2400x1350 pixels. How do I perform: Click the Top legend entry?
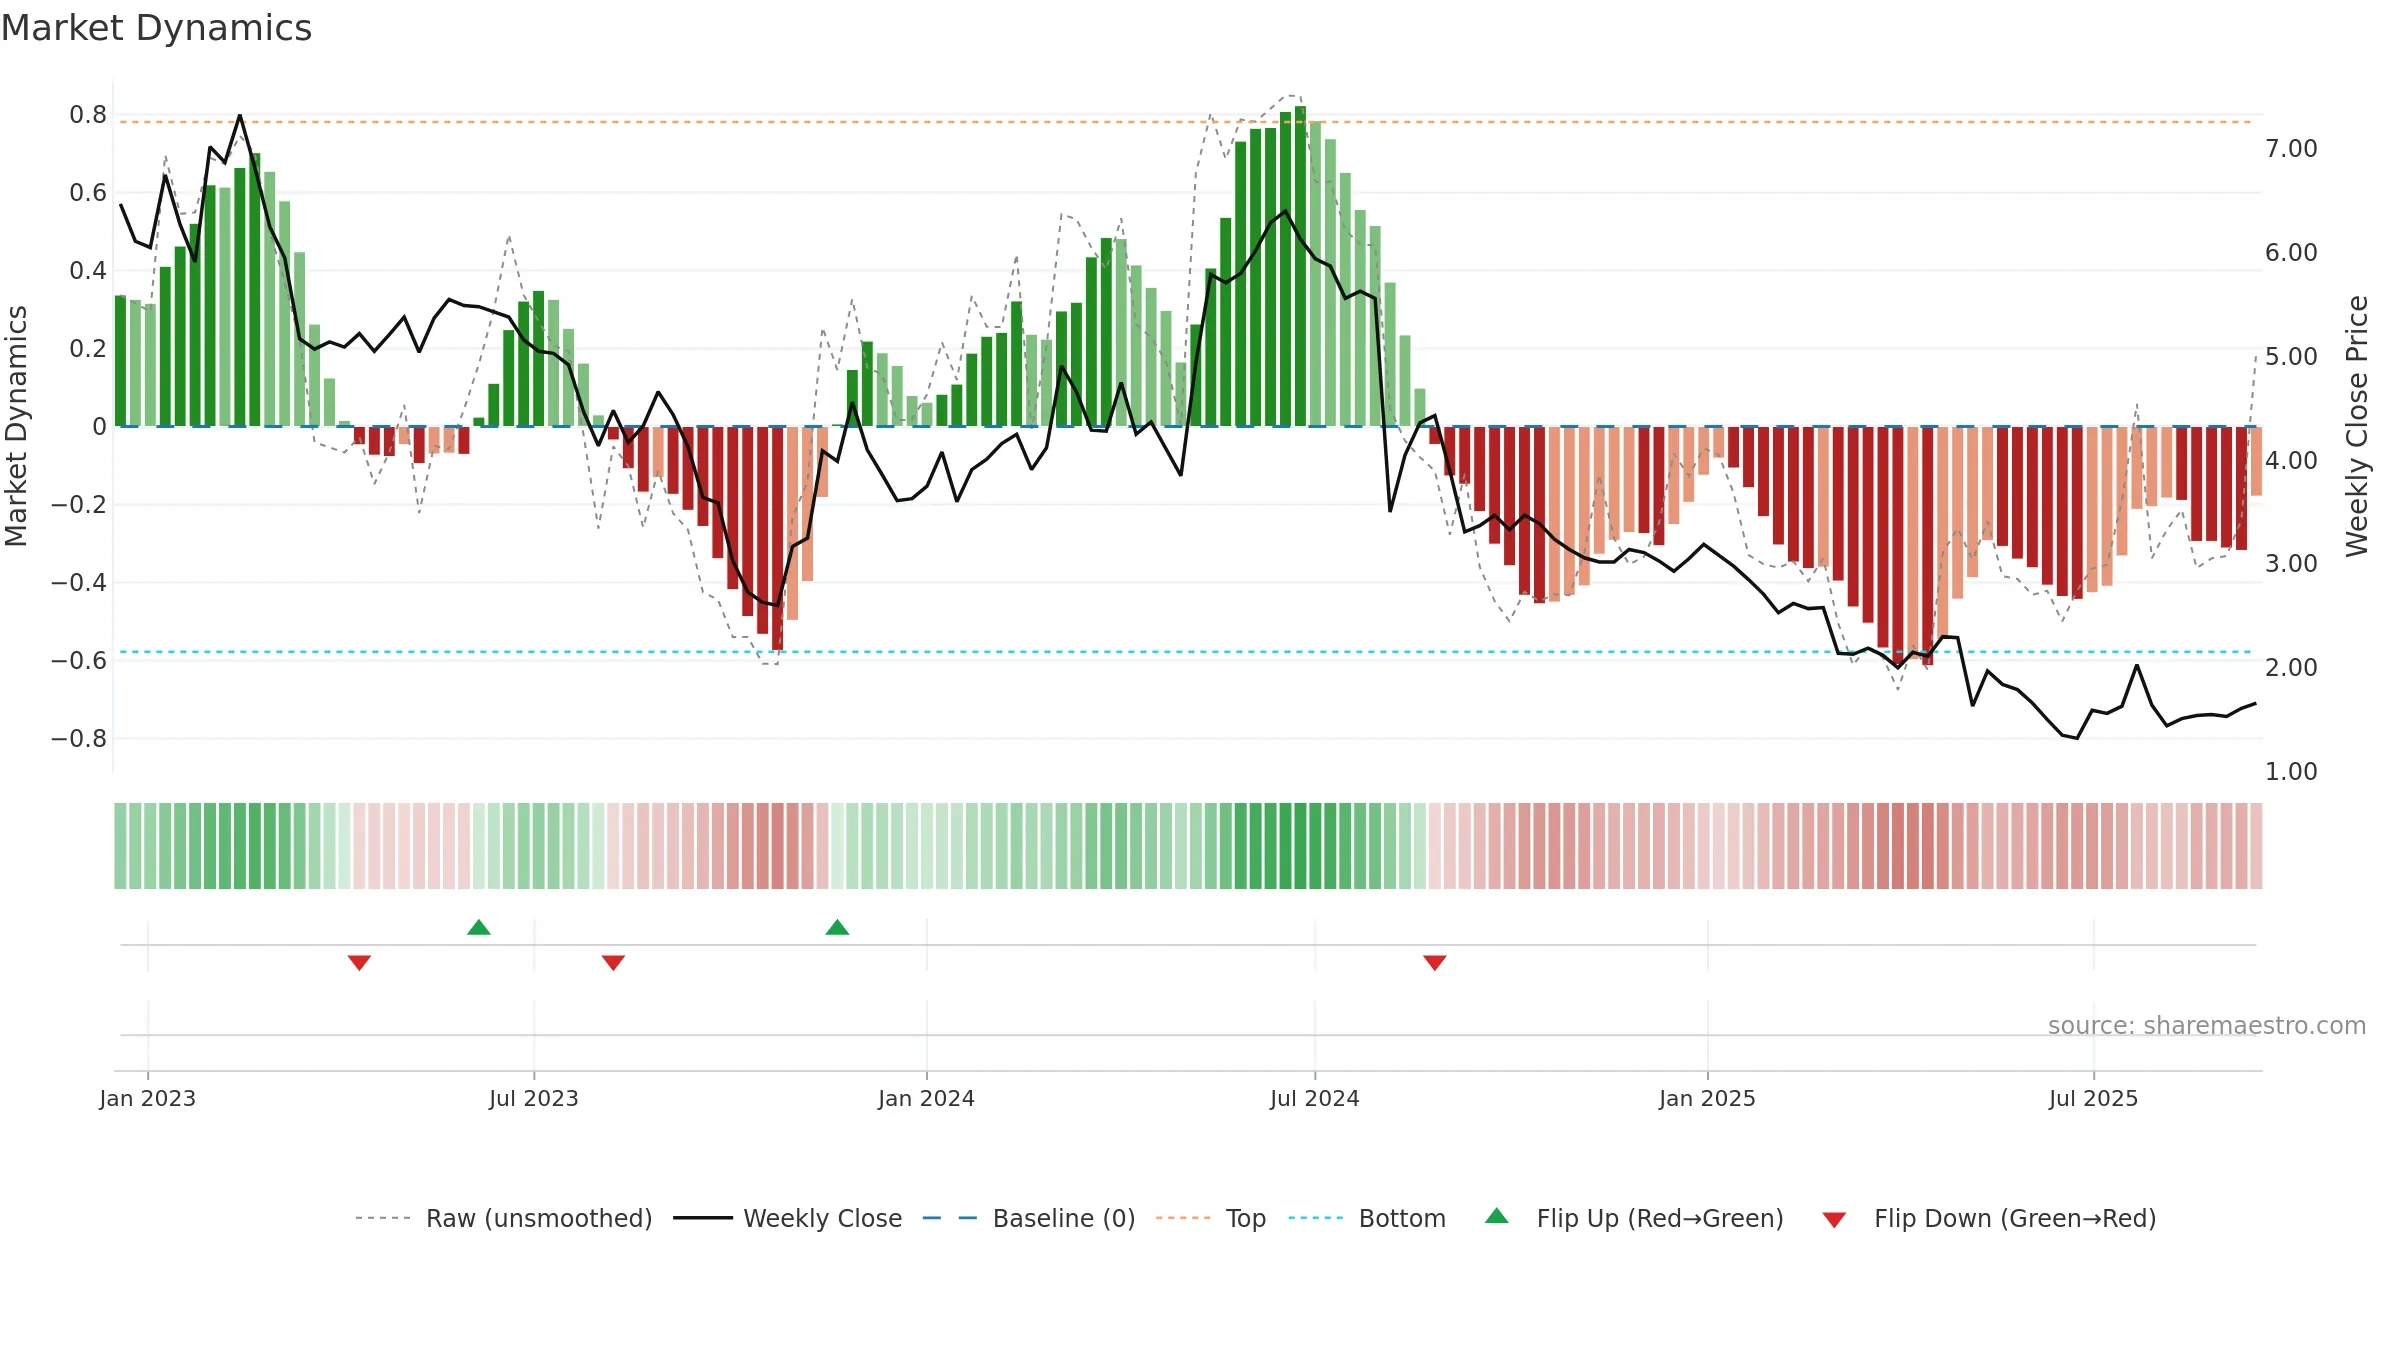coord(1211,1218)
